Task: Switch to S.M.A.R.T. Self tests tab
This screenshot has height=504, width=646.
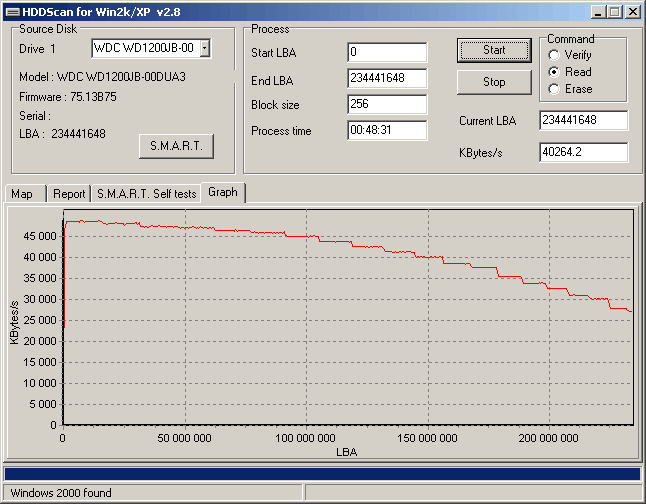Action: point(146,194)
